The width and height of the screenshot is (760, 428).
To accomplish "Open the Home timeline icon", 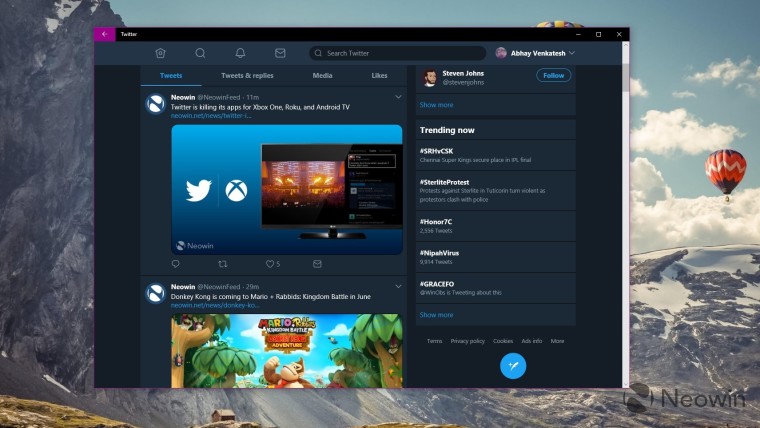I will pyautogui.click(x=160, y=53).
